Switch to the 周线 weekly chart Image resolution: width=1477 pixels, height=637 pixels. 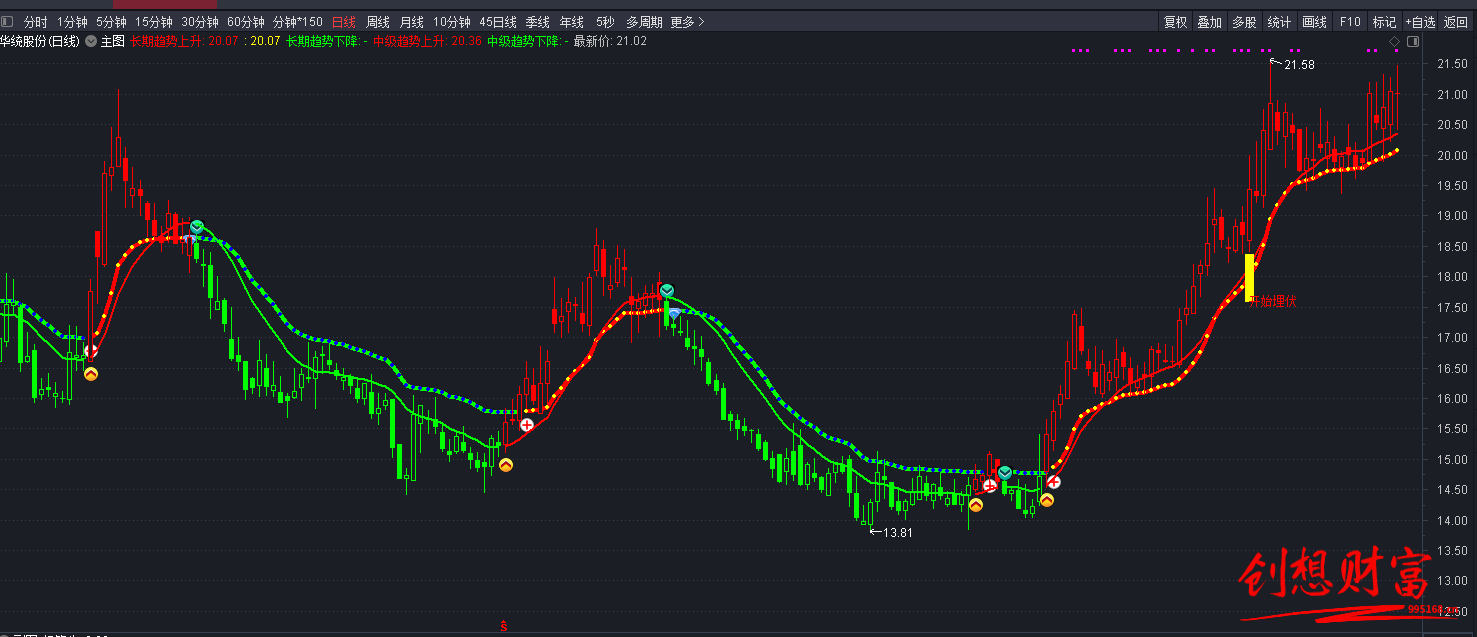[x=378, y=22]
